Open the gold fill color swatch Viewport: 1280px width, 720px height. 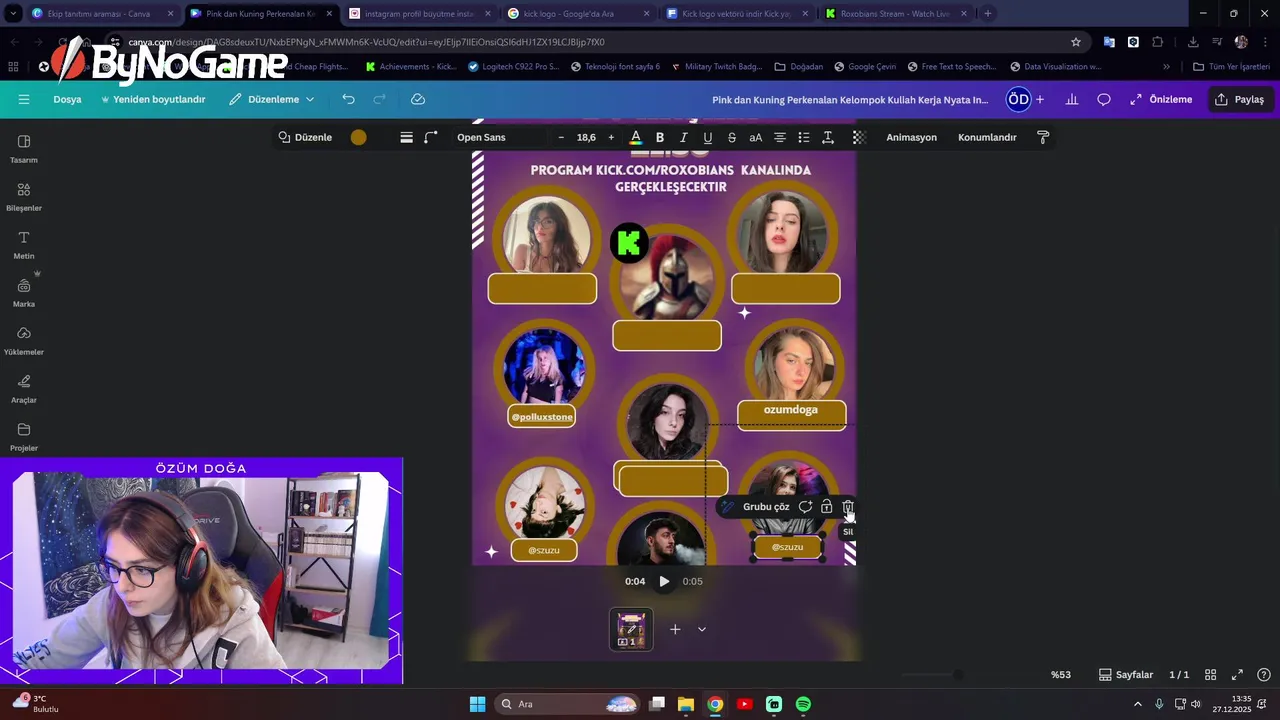click(358, 137)
